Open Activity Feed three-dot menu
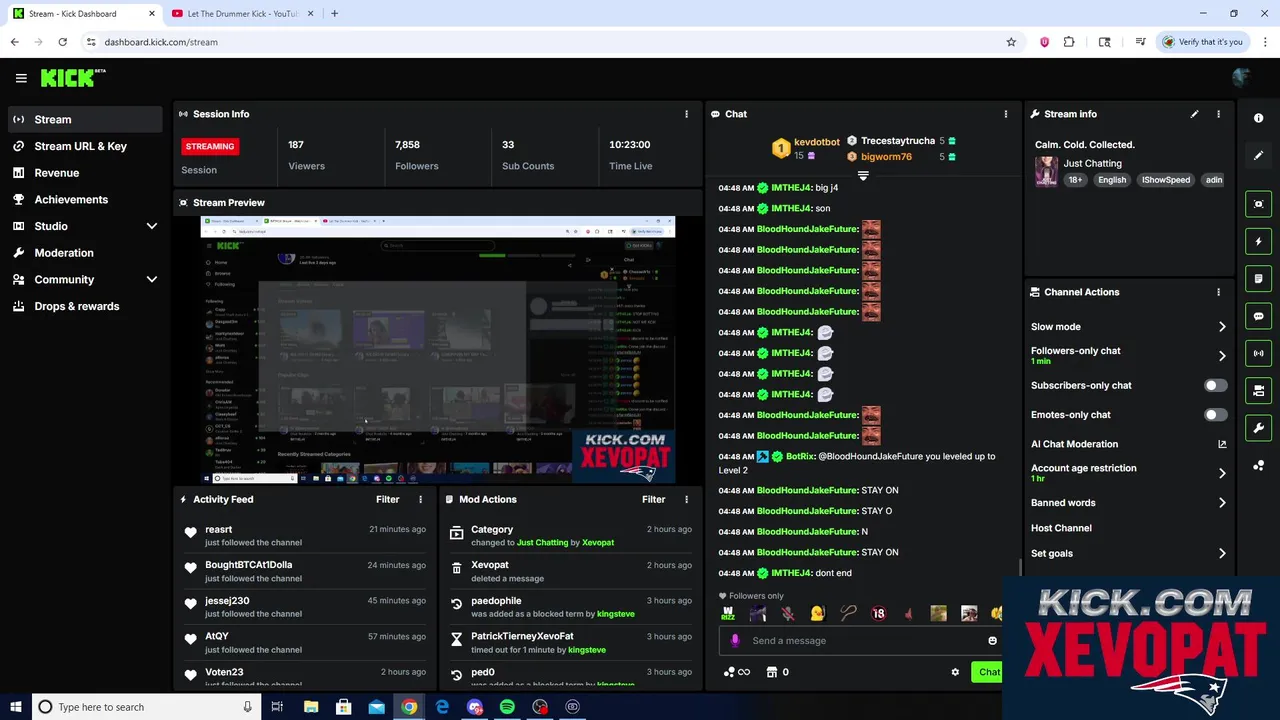 [420, 499]
